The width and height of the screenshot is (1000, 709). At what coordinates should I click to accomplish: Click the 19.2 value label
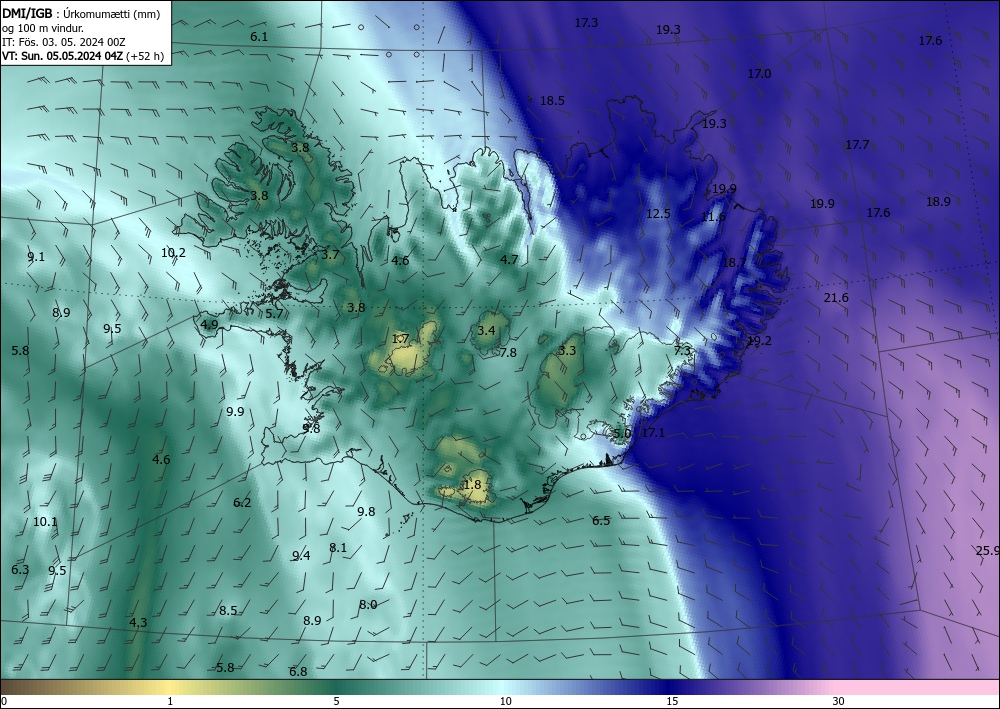click(759, 341)
